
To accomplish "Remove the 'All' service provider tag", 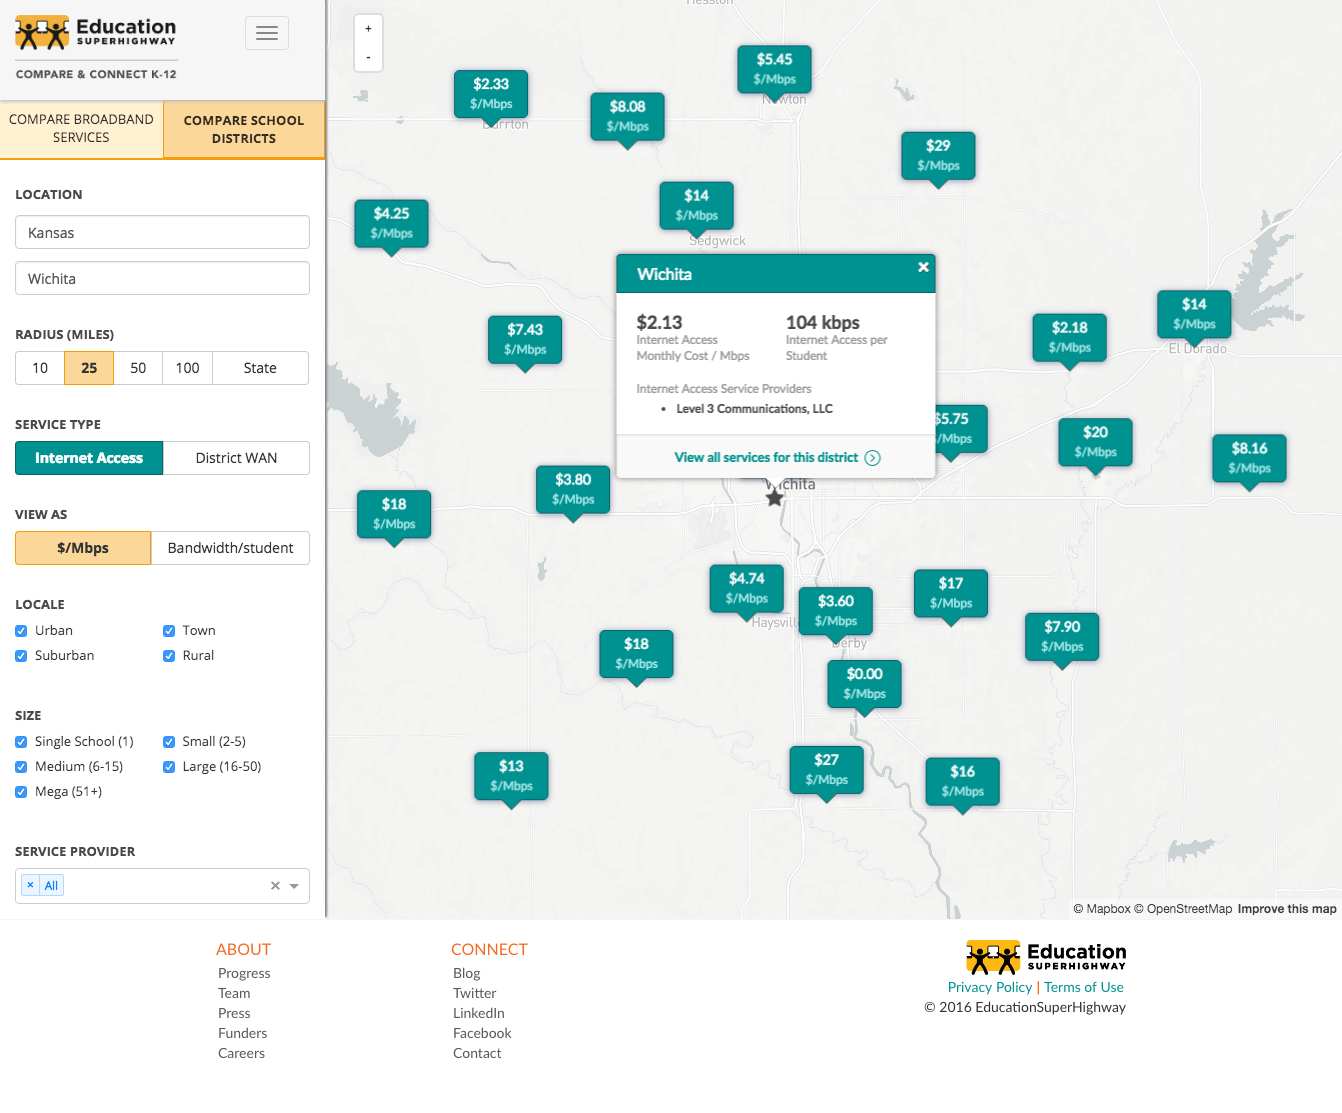I will tap(30, 885).
